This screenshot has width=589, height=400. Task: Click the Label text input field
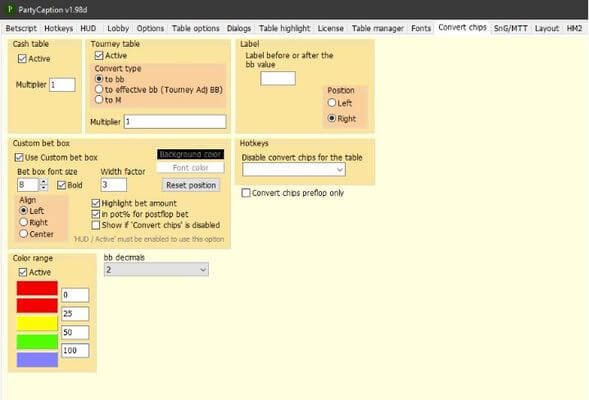[278, 78]
